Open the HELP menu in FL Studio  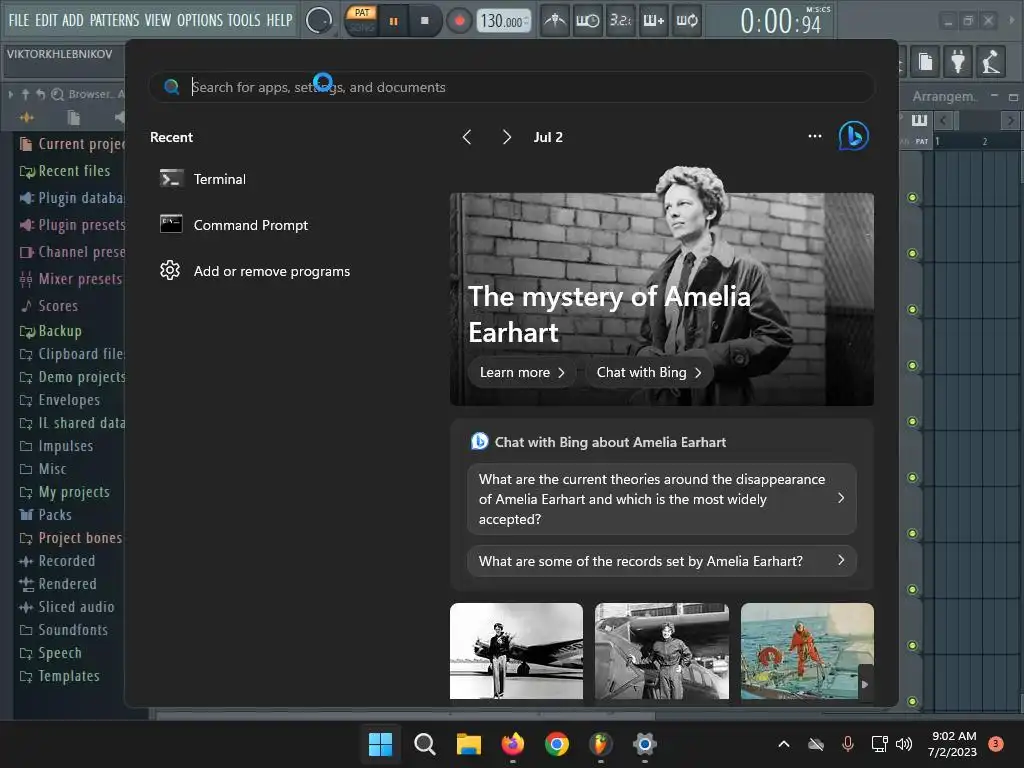pyautogui.click(x=280, y=20)
